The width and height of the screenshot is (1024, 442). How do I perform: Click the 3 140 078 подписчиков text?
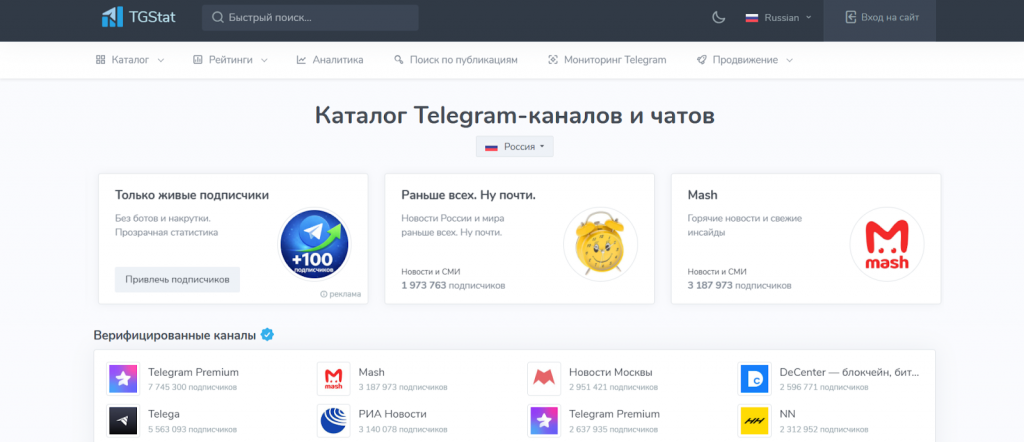[403, 430]
